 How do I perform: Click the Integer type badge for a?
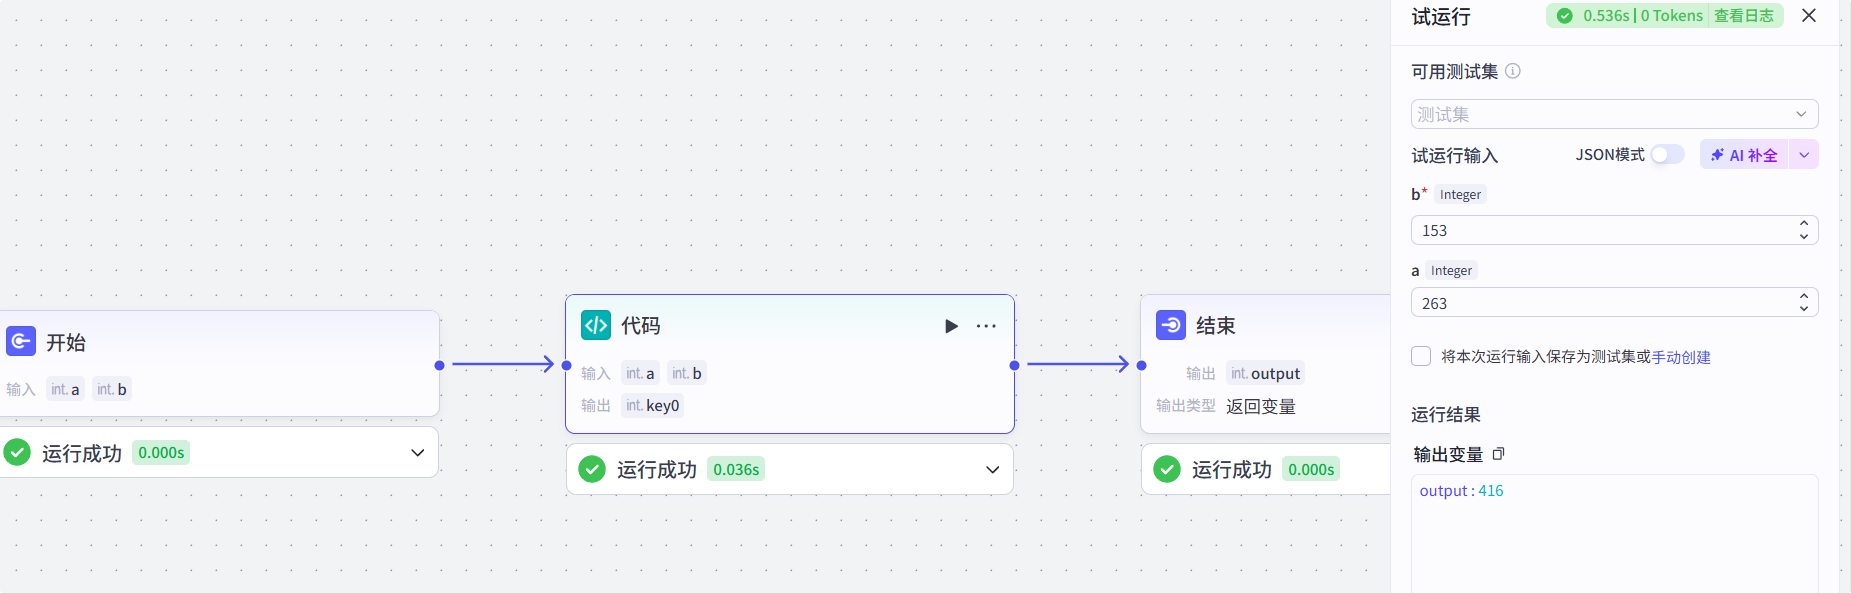(x=1451, y=270)
